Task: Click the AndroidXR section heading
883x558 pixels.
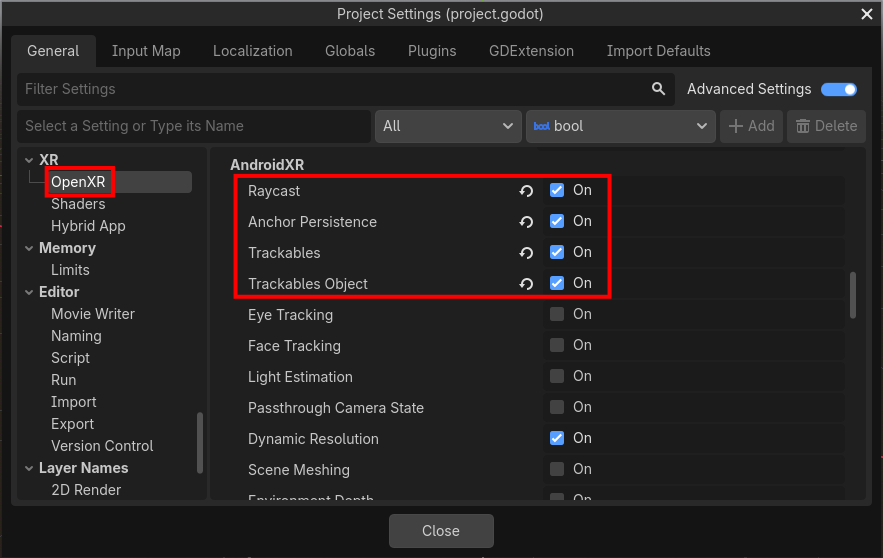Action: coord(267,165)
